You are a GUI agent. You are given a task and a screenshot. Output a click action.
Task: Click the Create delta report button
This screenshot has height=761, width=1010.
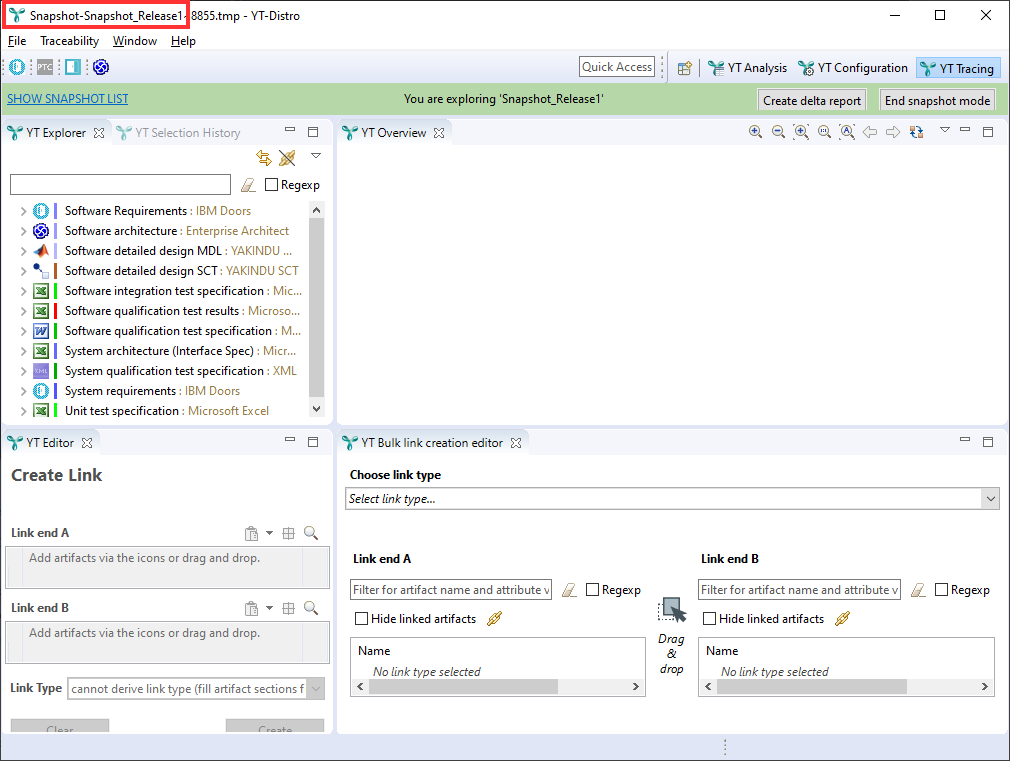pos(812,101)
